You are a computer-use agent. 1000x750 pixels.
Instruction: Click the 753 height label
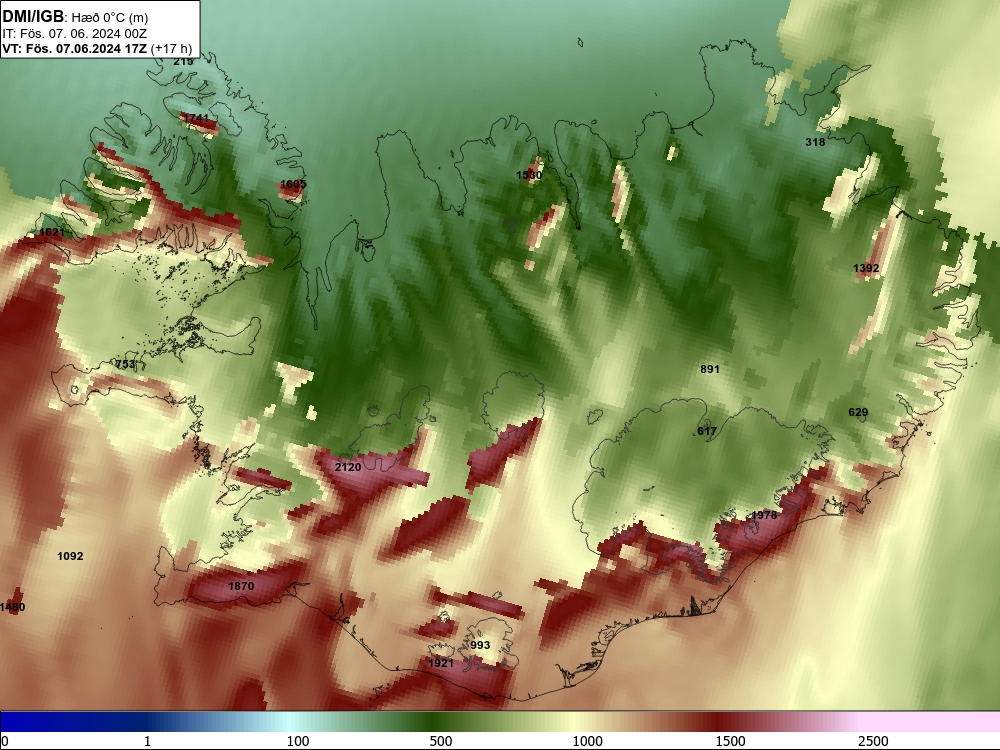[125, 364]
